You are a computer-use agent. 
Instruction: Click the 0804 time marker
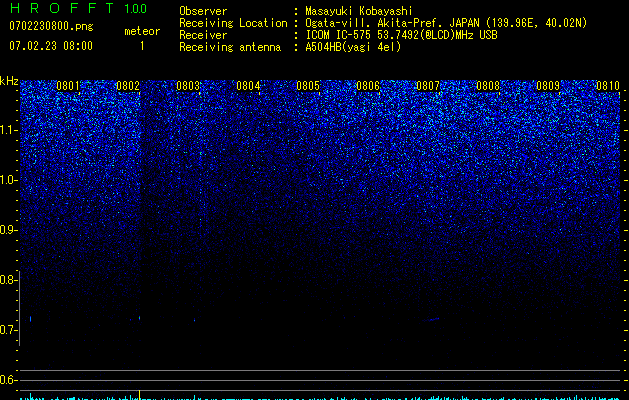click(248, 86)
